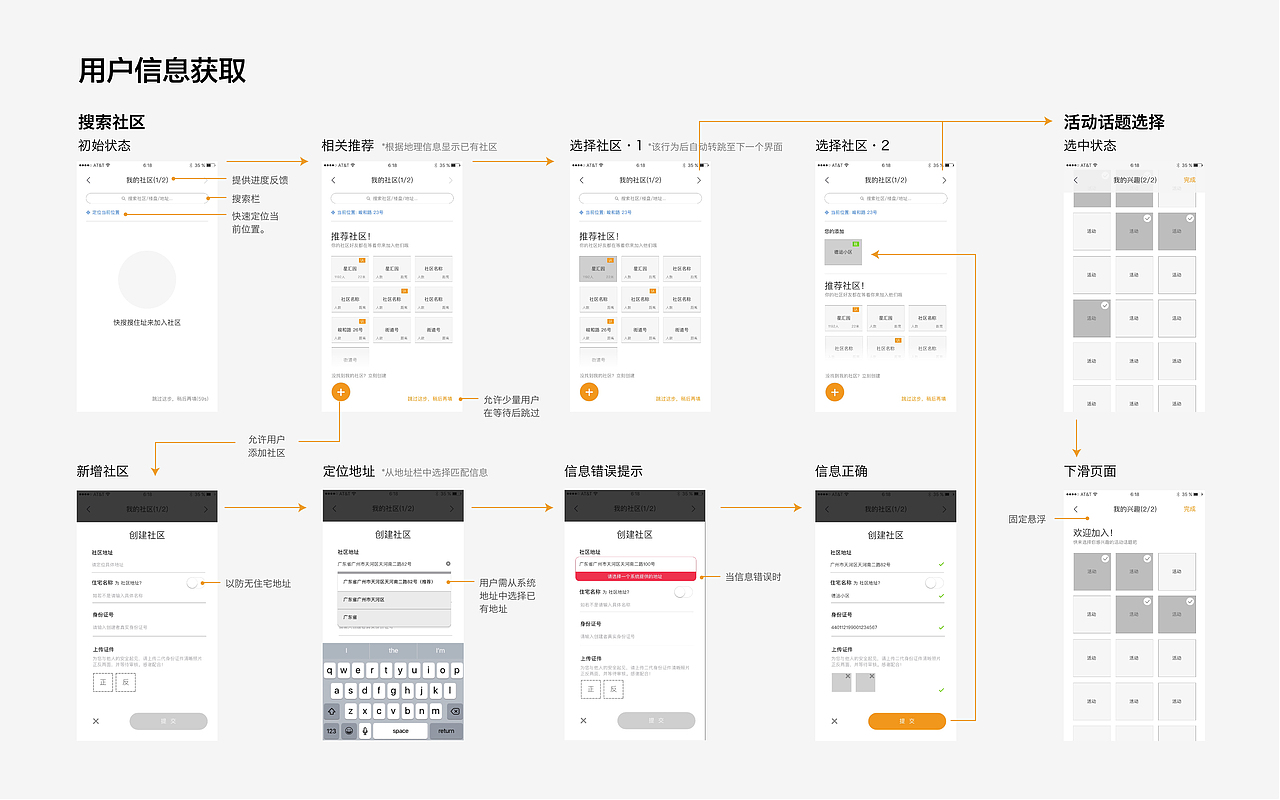Tap orange plus button in 选择社区·1 screen
This screenshot has height=800, width=1280.
589,391
